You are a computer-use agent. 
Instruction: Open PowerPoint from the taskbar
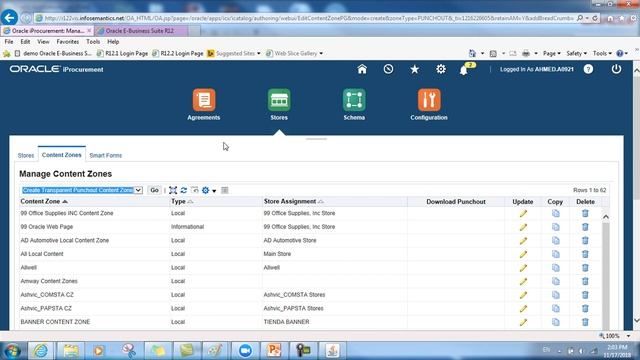(x=274, y=351)
